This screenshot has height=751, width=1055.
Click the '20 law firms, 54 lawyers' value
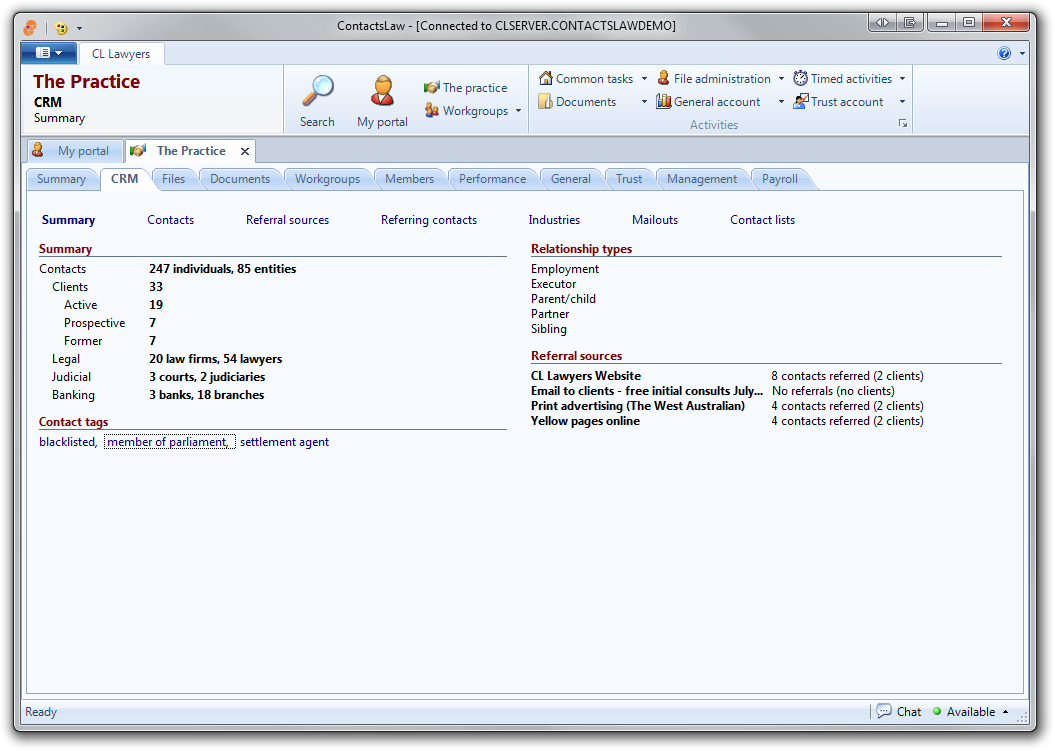[x=215, y=359]
